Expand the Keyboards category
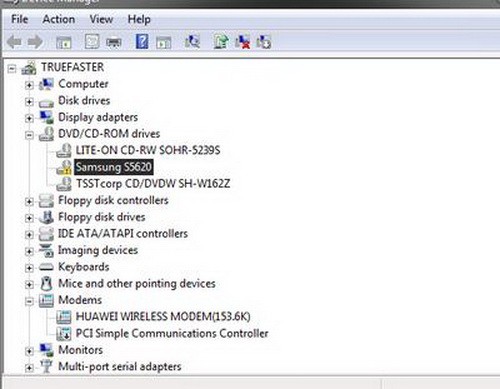 [29, 268]
